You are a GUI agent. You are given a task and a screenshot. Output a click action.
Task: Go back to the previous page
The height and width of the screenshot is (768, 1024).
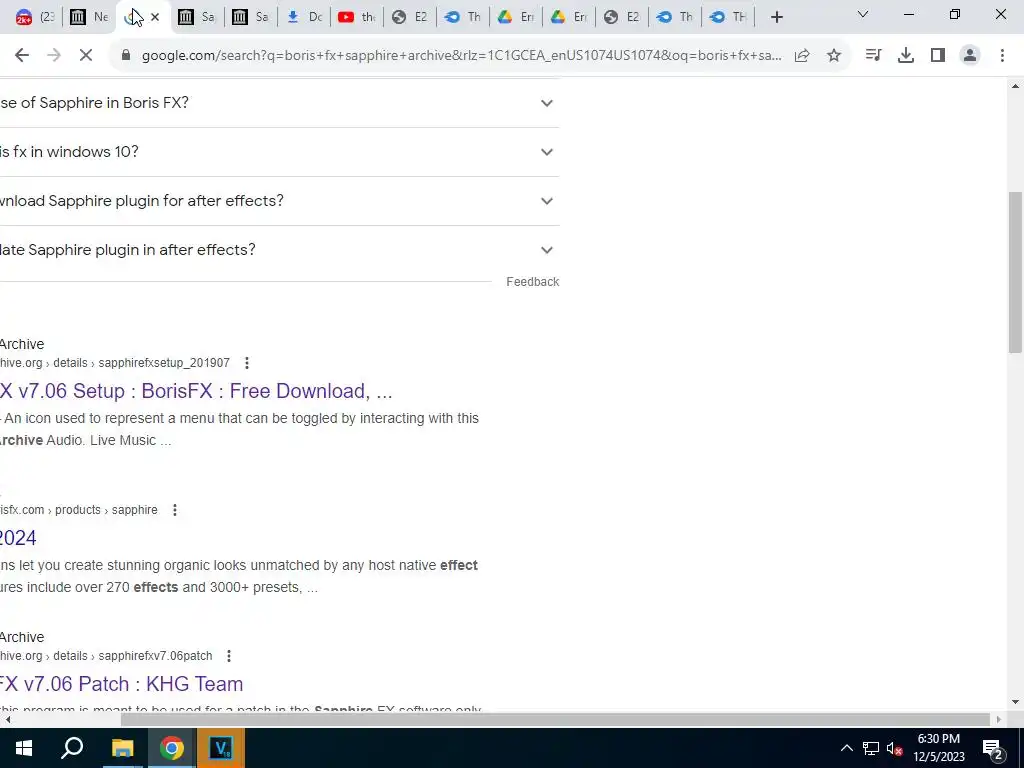click(22, 56)
